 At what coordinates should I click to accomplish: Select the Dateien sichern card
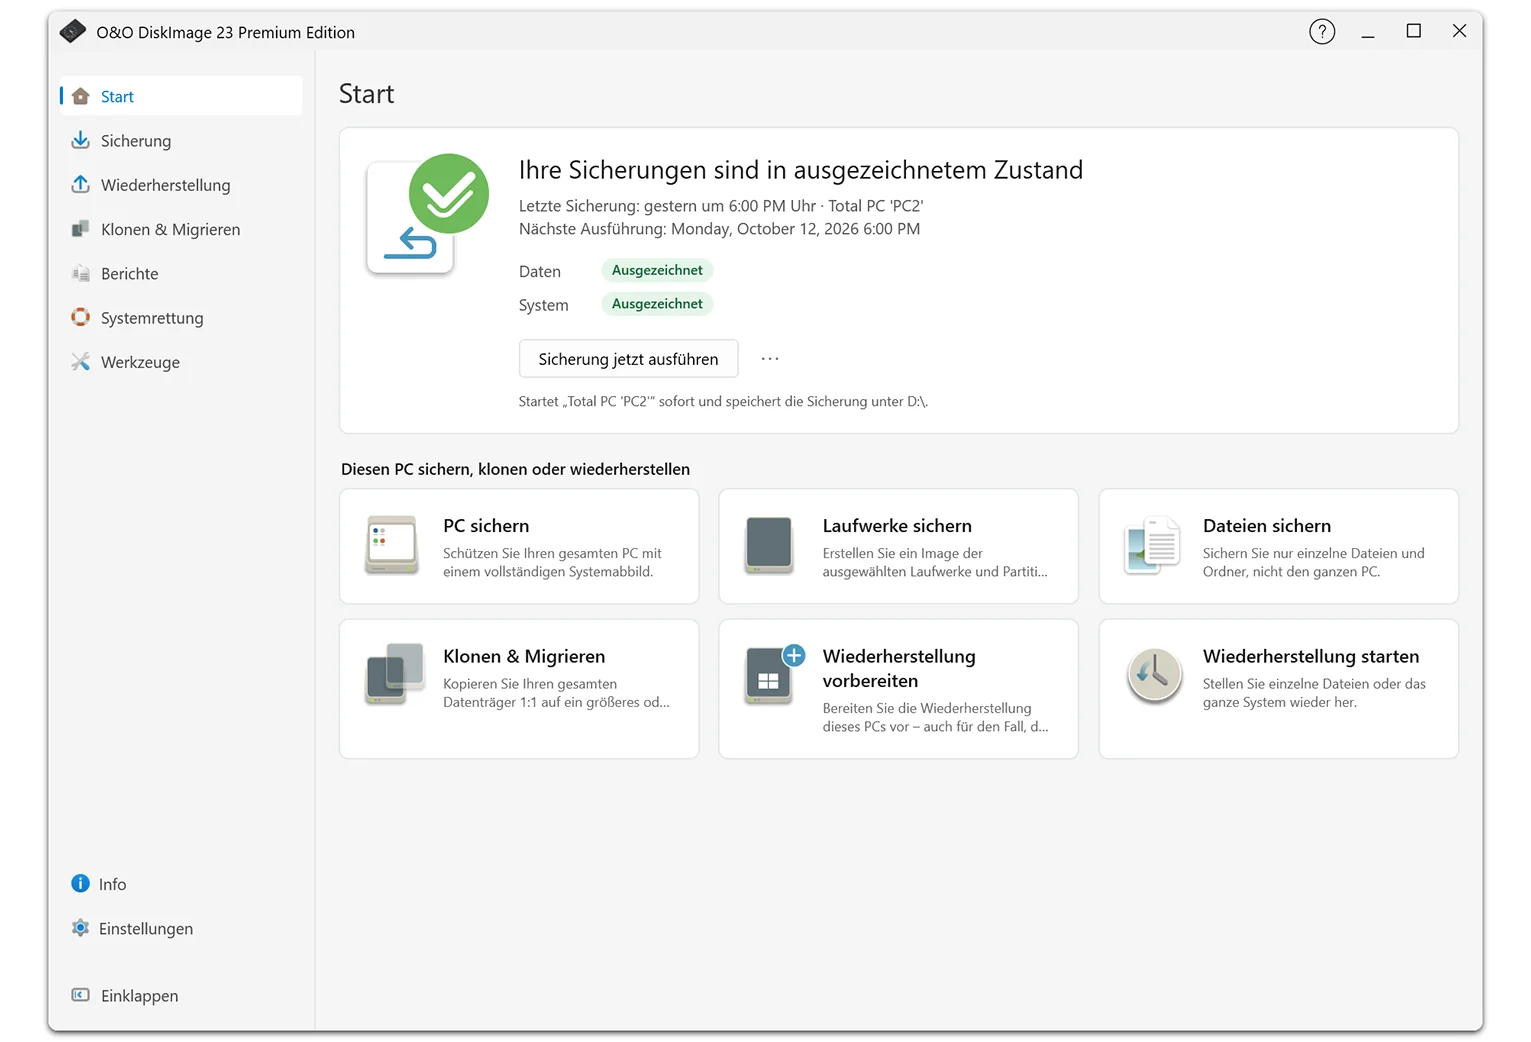point(1278,546)
